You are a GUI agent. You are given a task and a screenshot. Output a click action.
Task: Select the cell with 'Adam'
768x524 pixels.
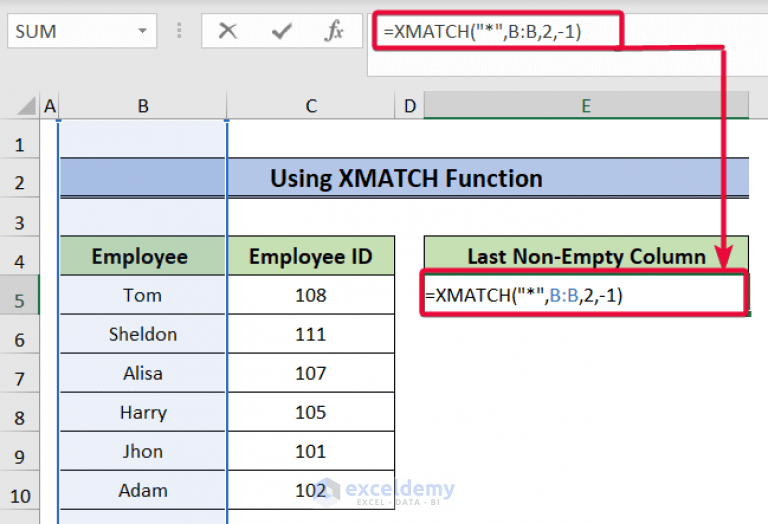(x=143, y=490)
